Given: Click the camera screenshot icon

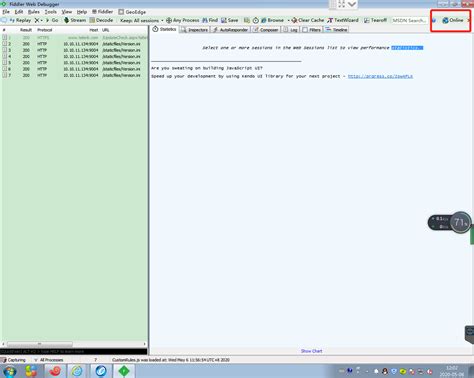Looking at the screenshot, I should pyautogui.click(x=247, y=20).
